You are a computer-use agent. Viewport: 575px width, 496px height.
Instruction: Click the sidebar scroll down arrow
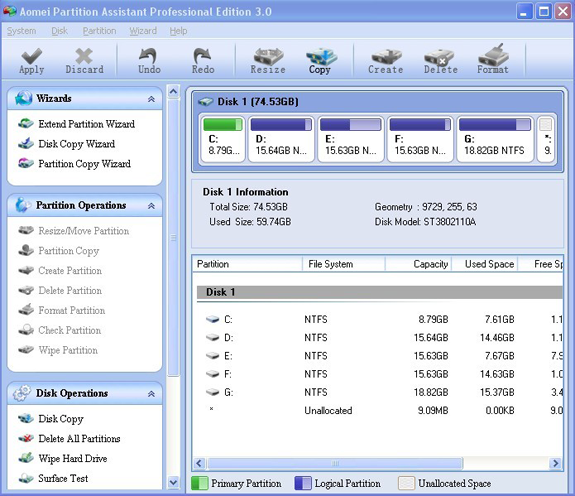(x=173, y=482)
